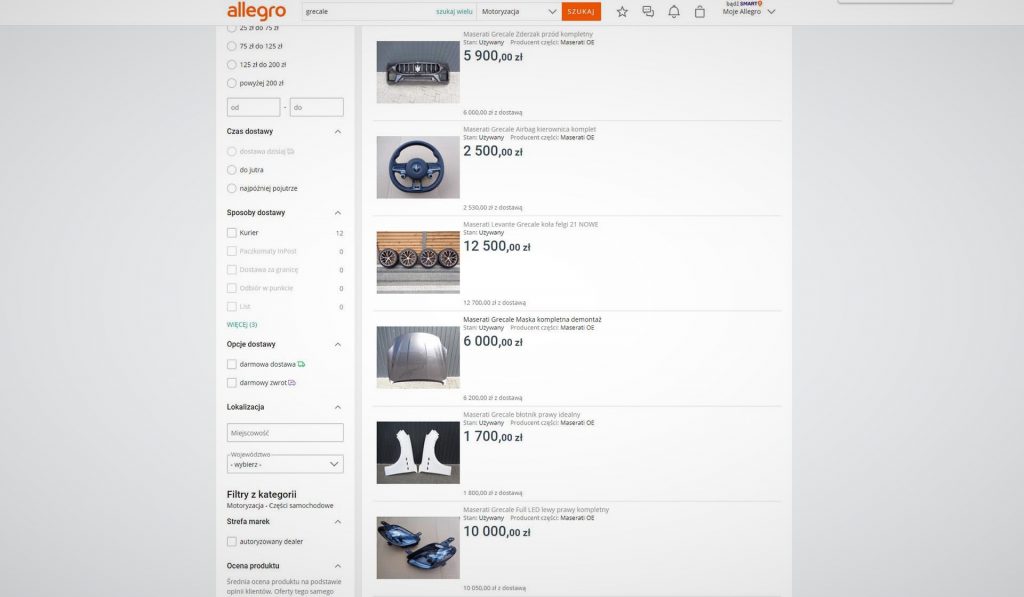The width and height of the screenshot is (1024, 597).
Task: Open notifications bell icon
Action: tap(674, 12)
